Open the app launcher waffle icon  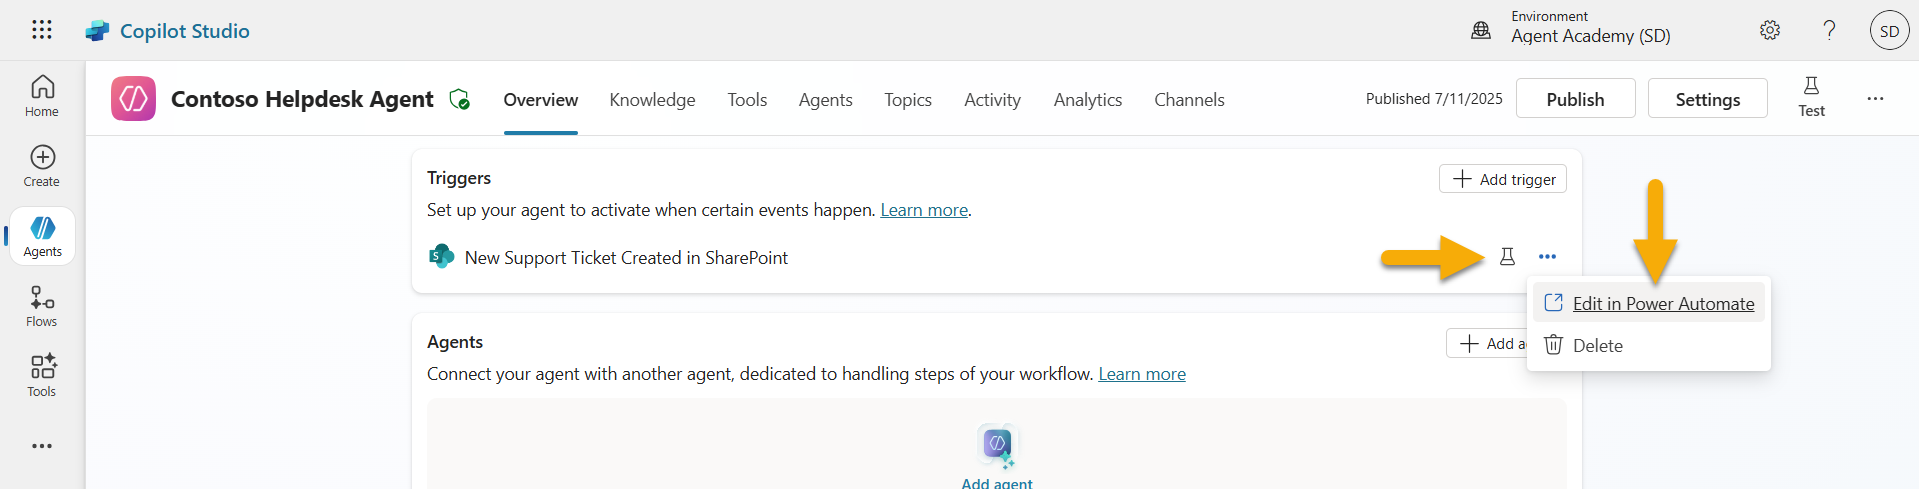pos(41,30)
